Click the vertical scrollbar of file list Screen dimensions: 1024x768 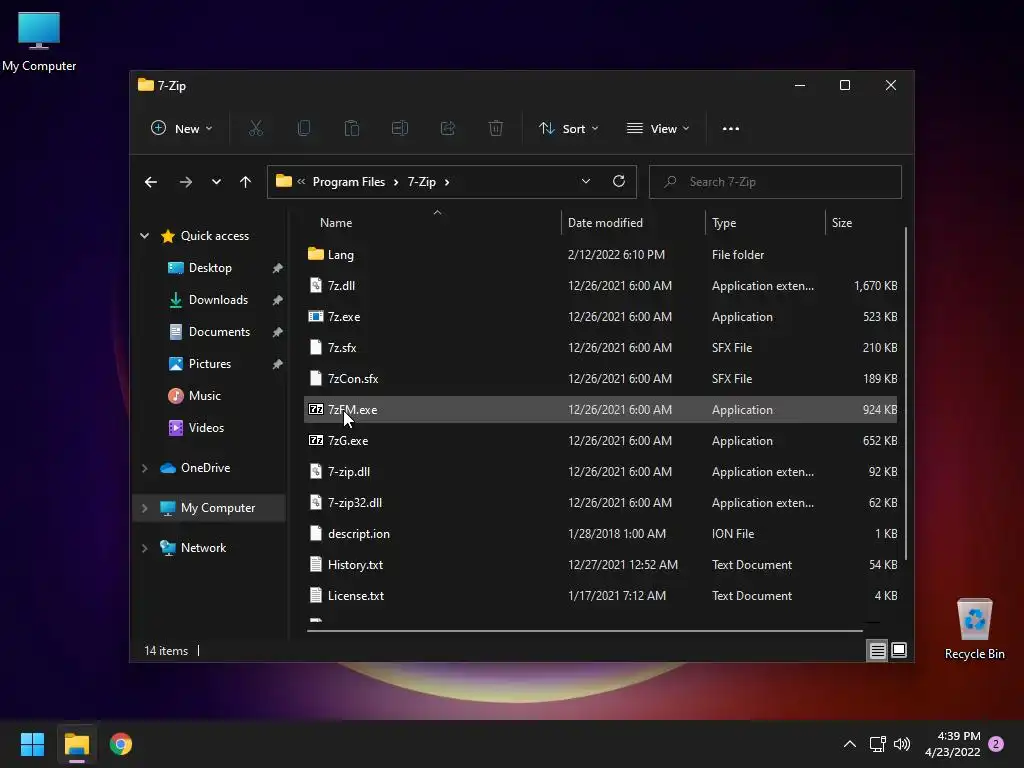[906, 394]
